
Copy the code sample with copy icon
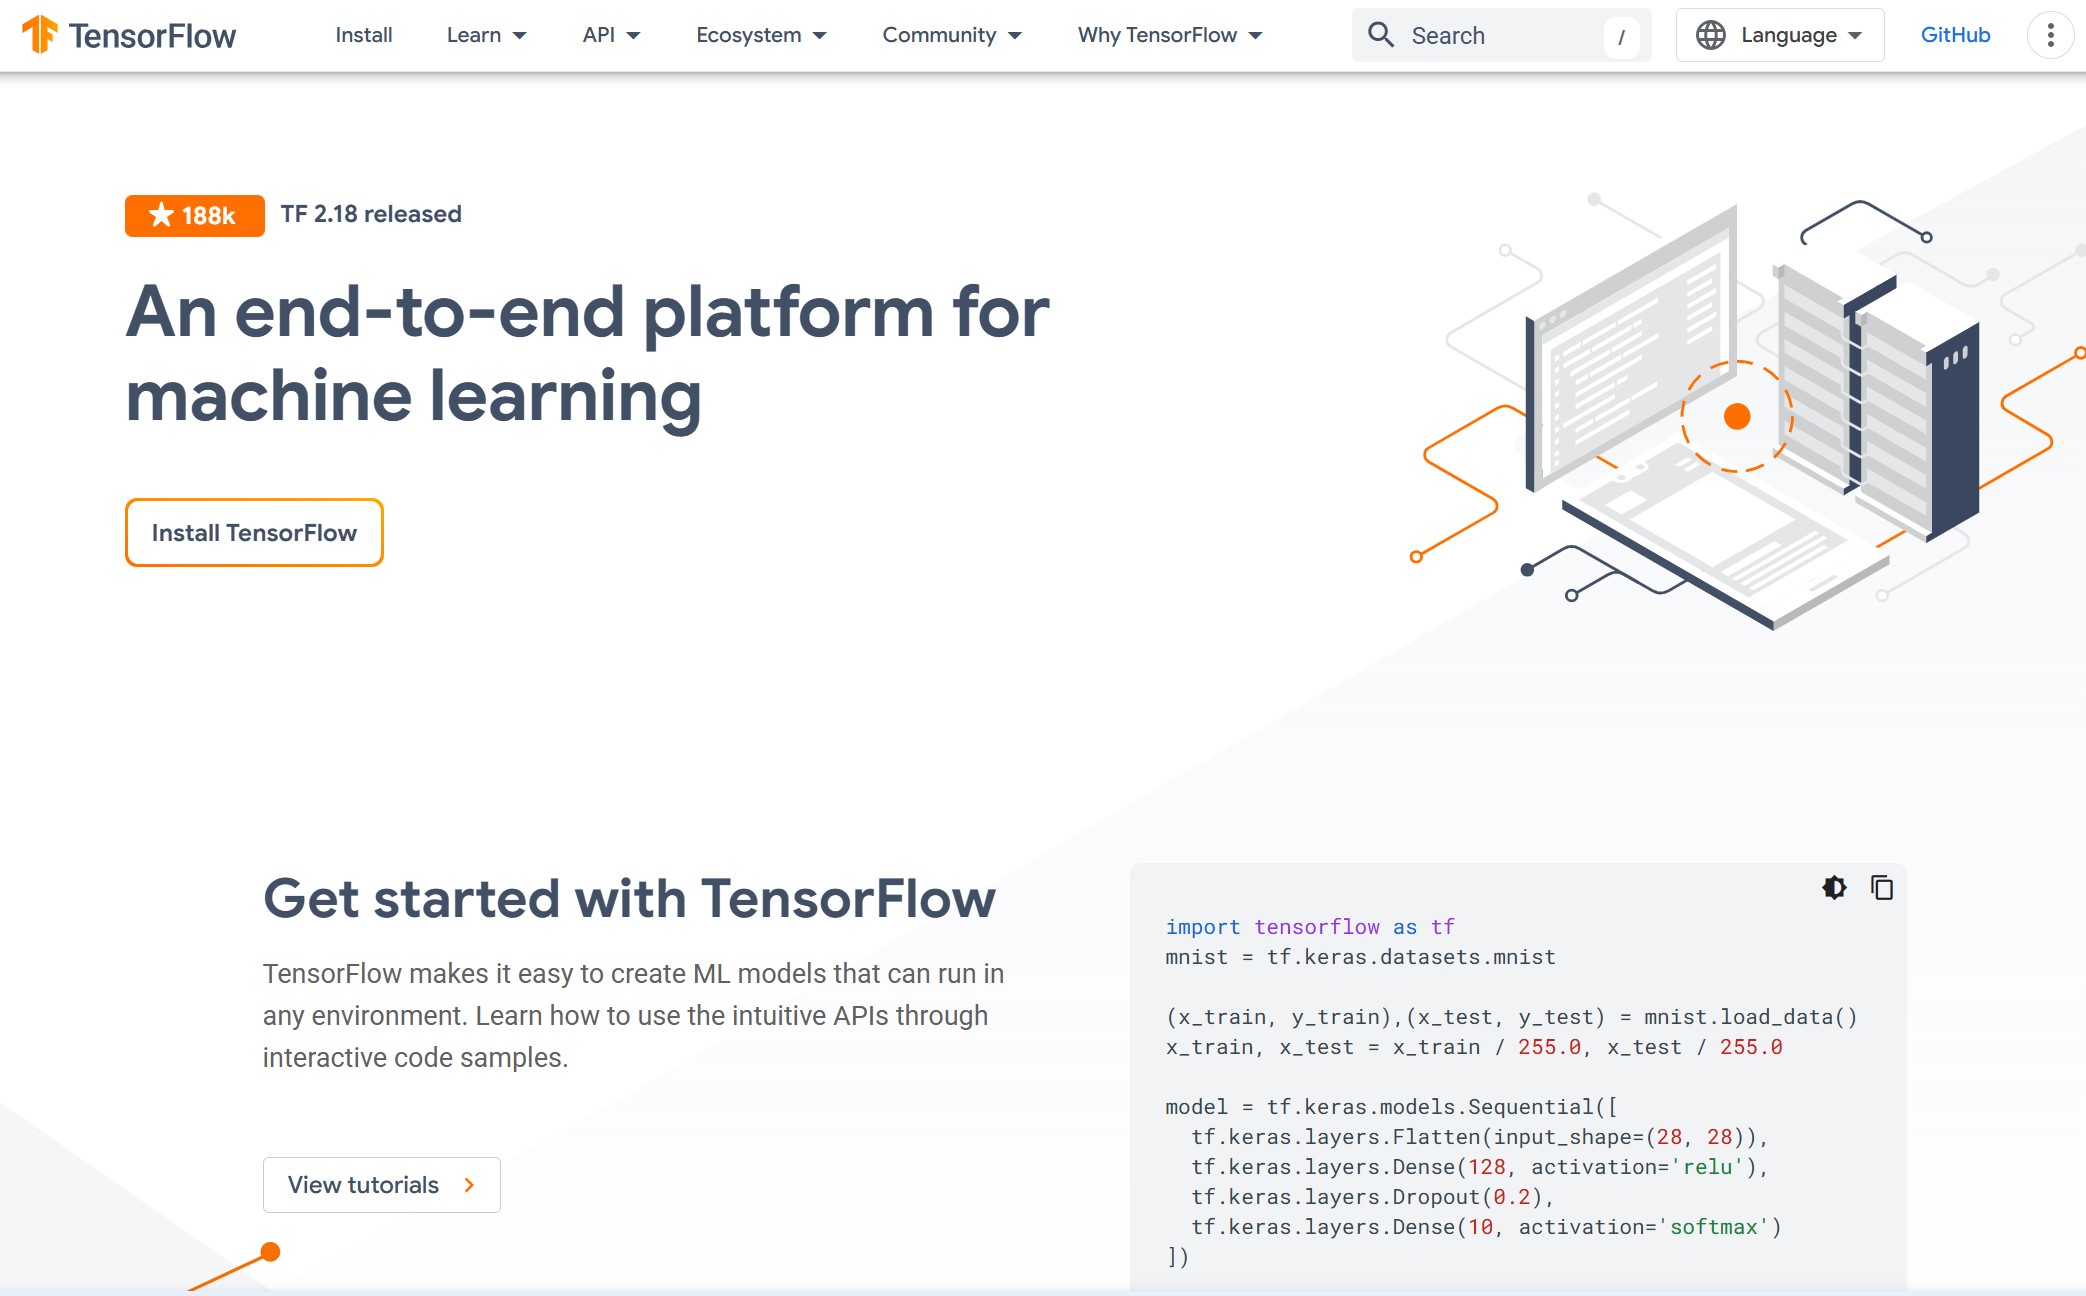tap(1882, 887)
